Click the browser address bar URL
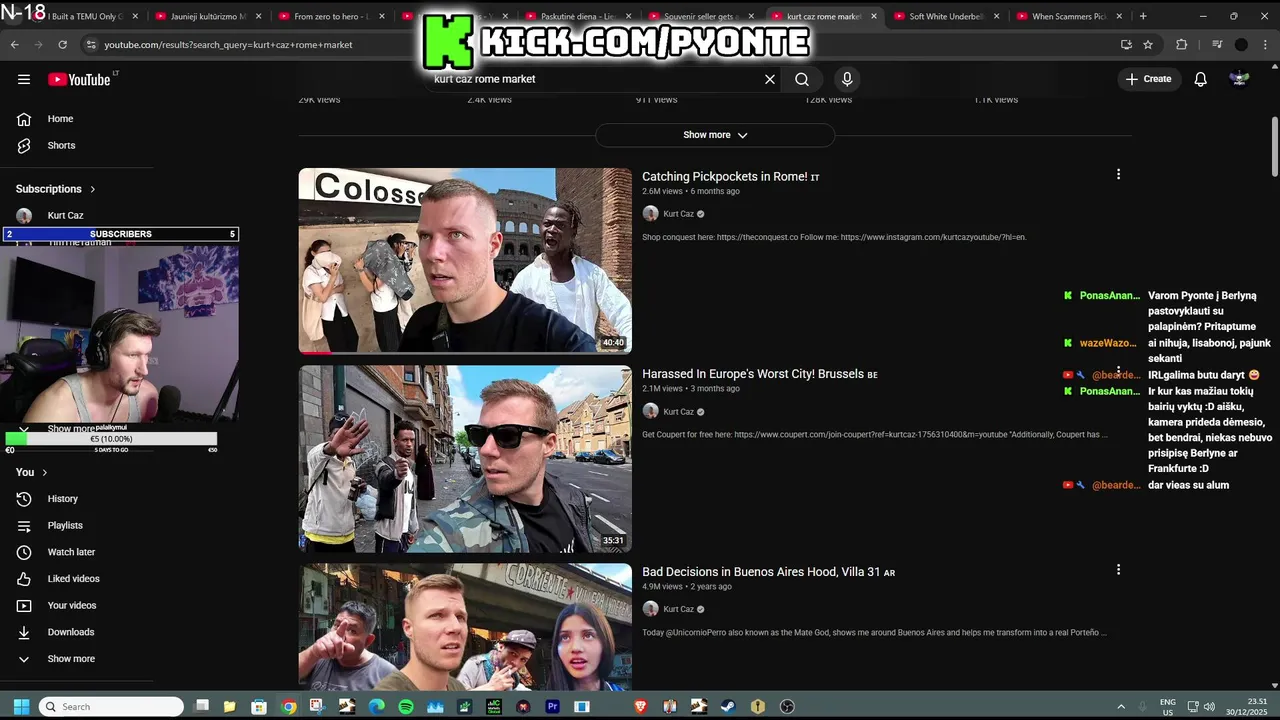 [228, 45]
